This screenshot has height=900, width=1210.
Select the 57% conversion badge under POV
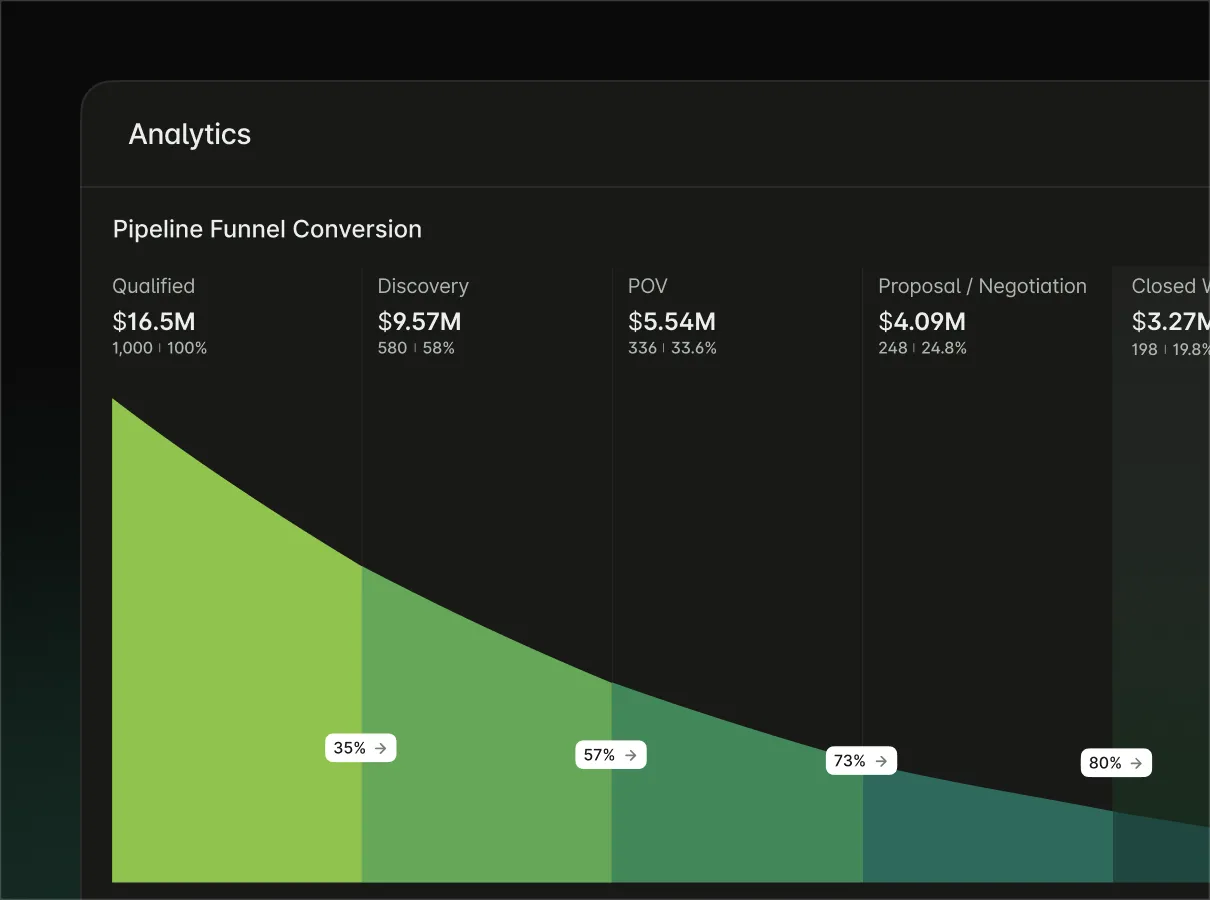click(x=610, y=755)
